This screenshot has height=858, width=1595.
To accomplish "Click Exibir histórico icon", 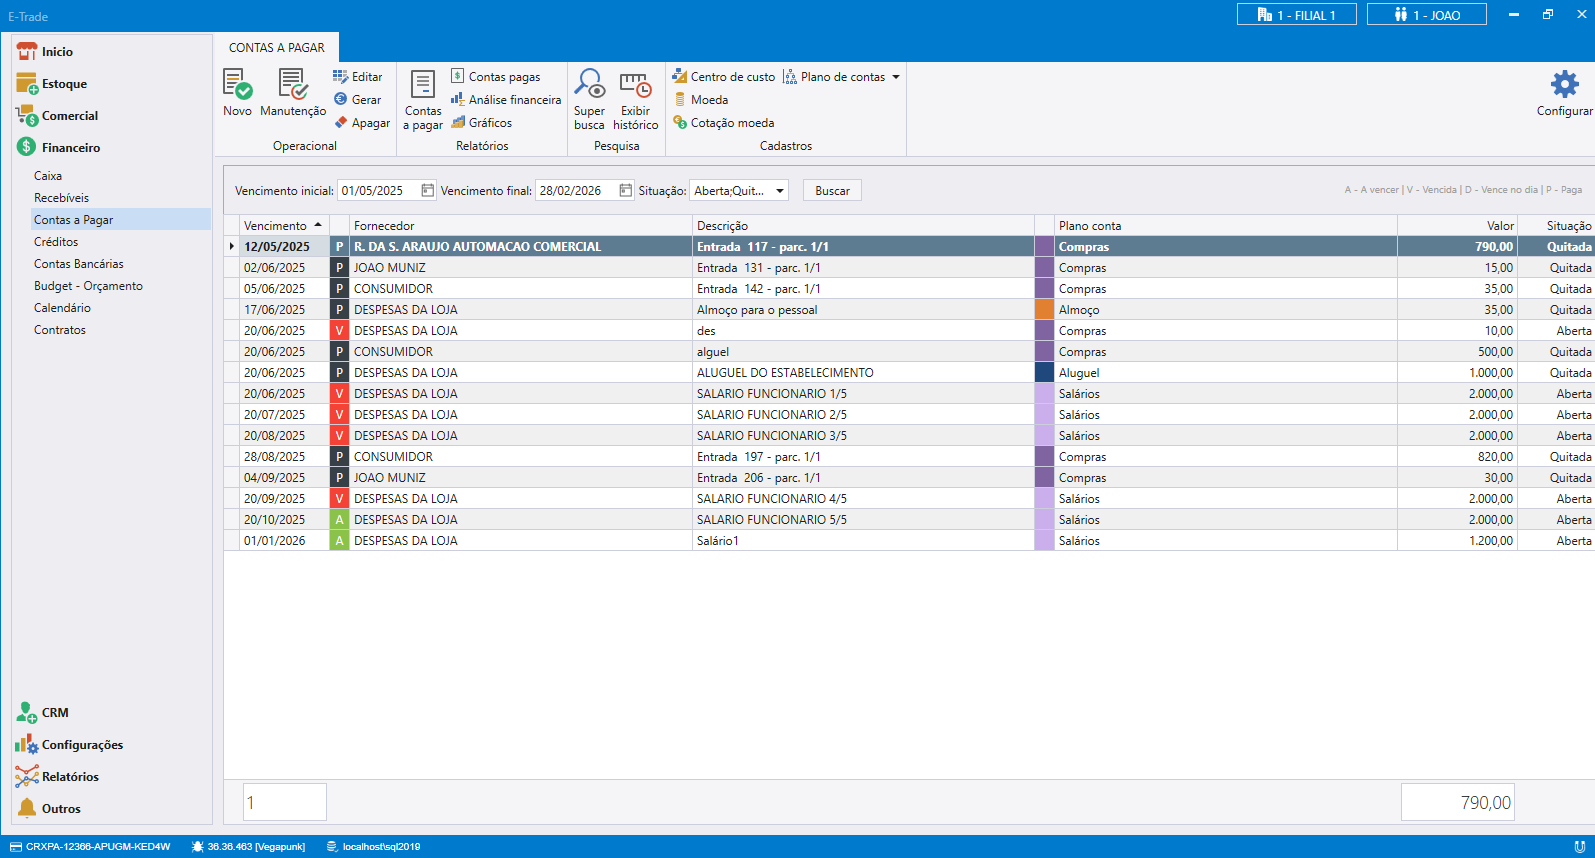I will [635, 85].
